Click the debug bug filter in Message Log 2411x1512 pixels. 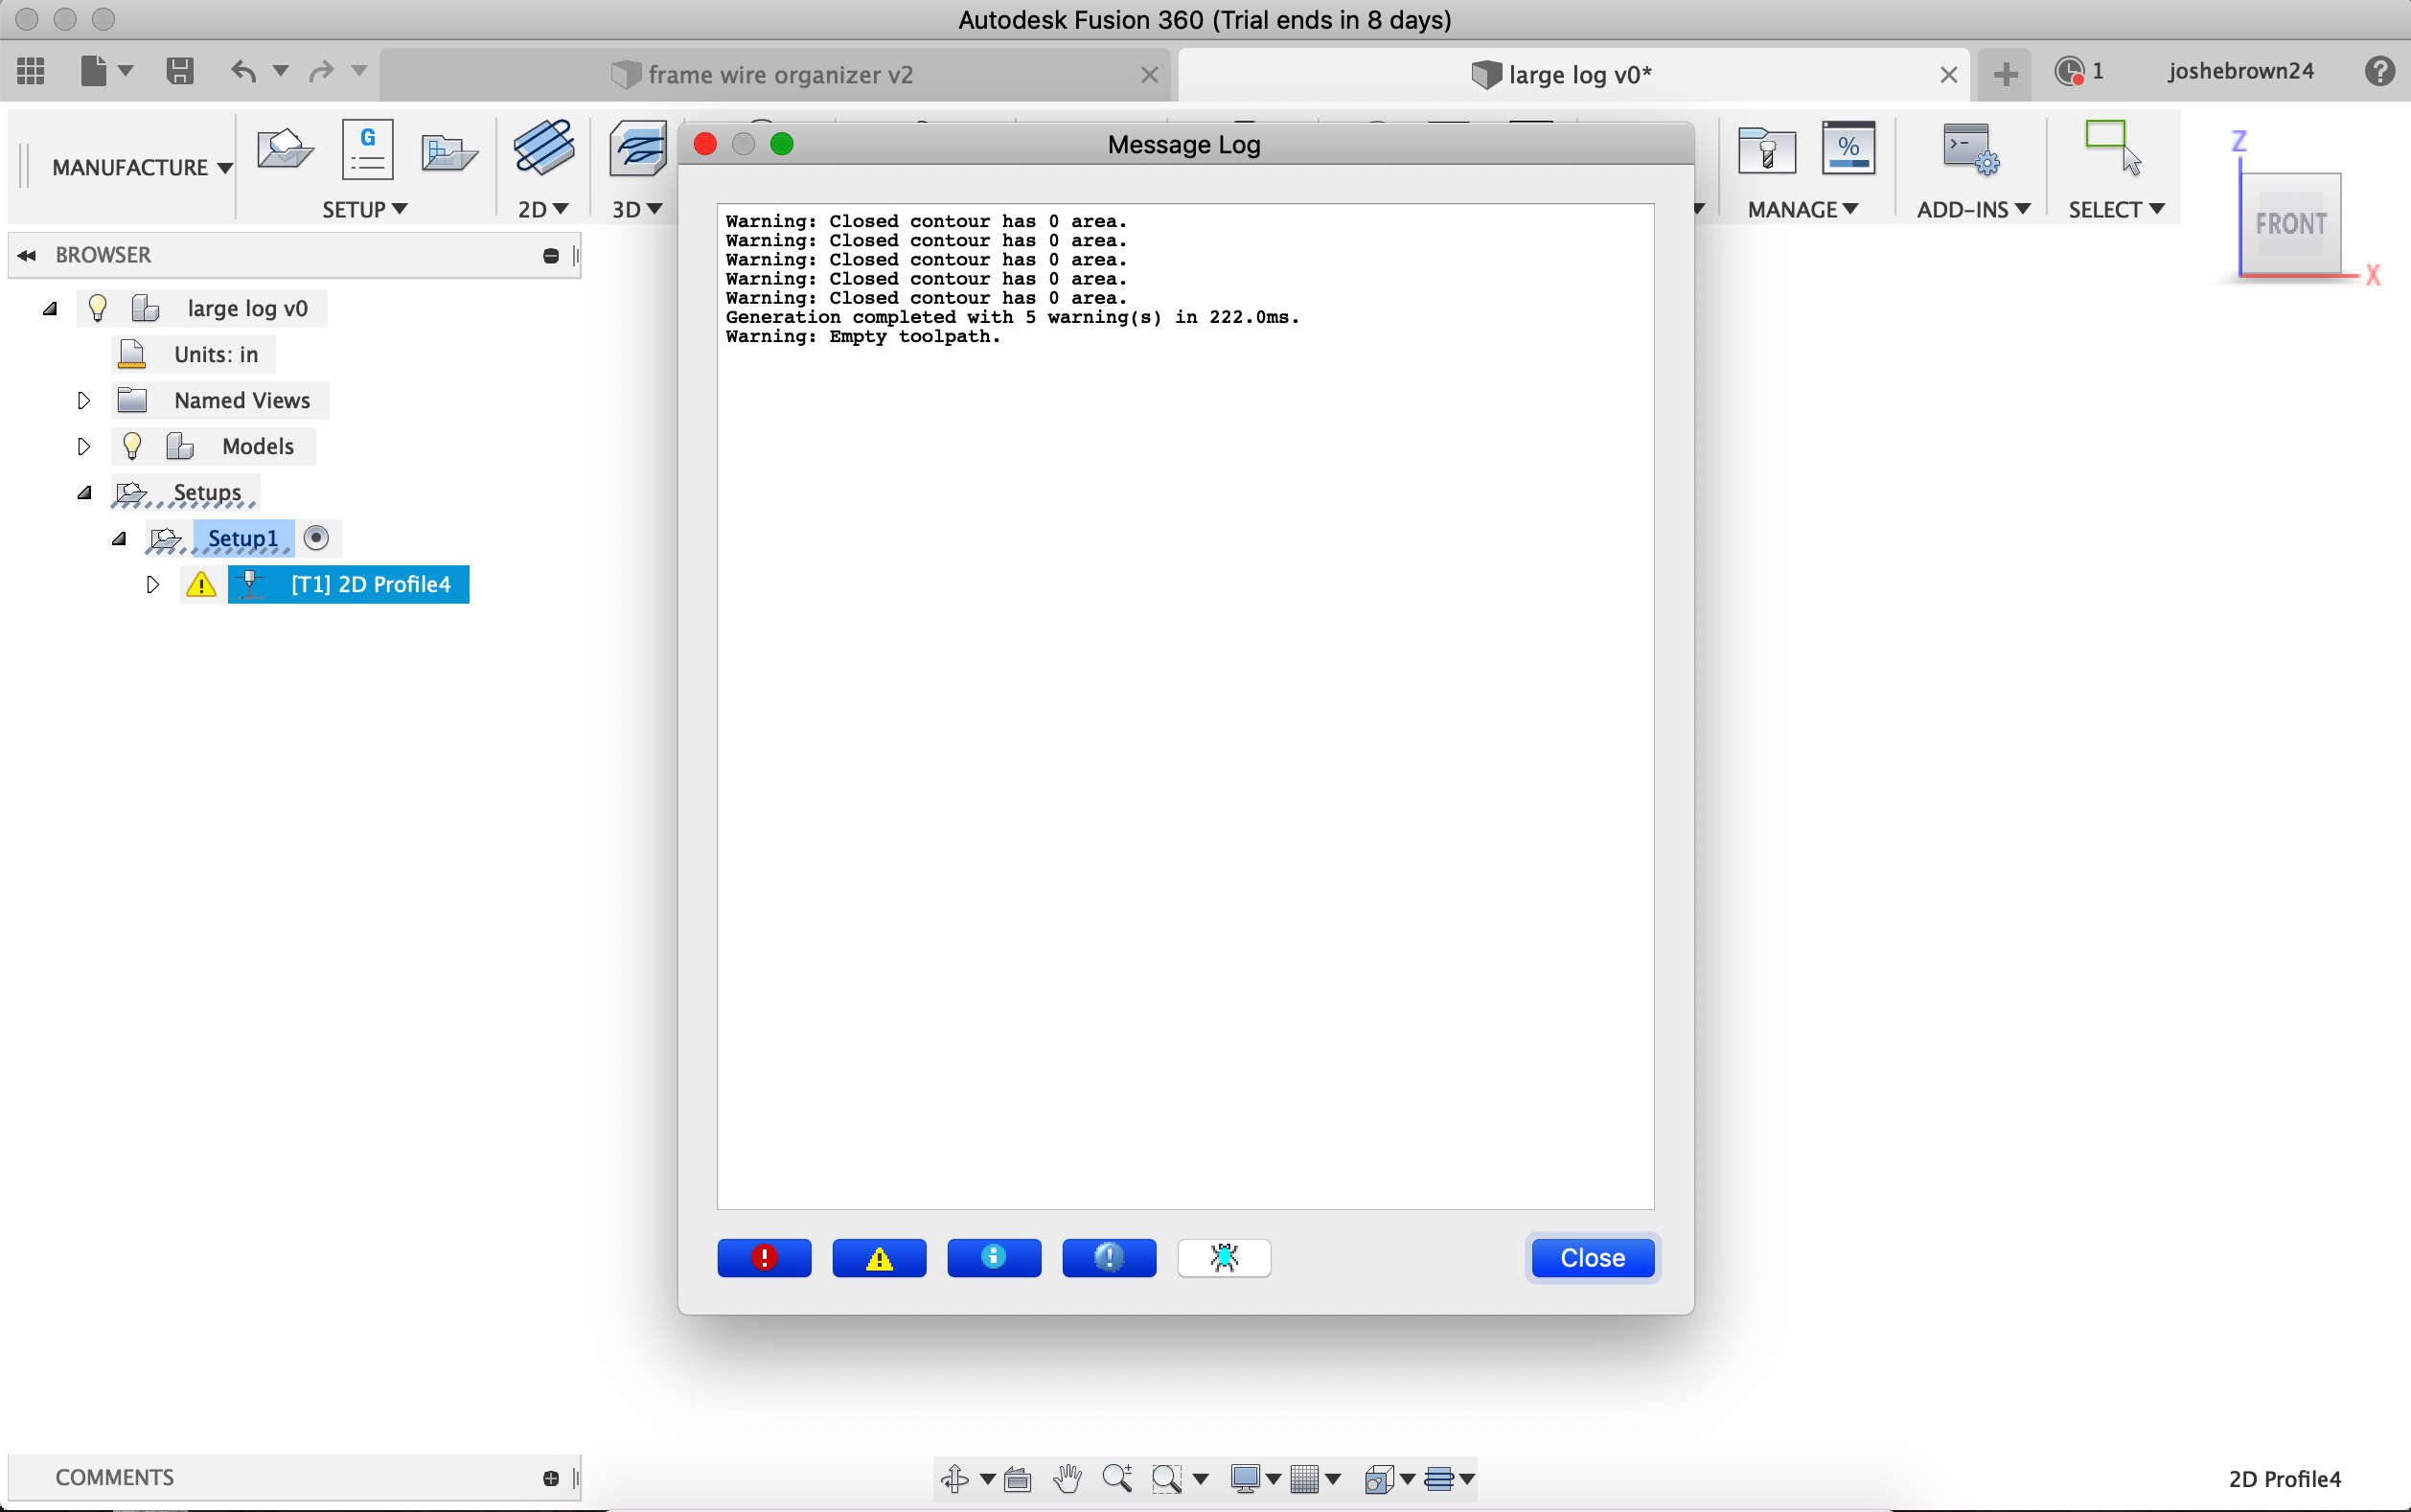(x=1223, y=1257)
